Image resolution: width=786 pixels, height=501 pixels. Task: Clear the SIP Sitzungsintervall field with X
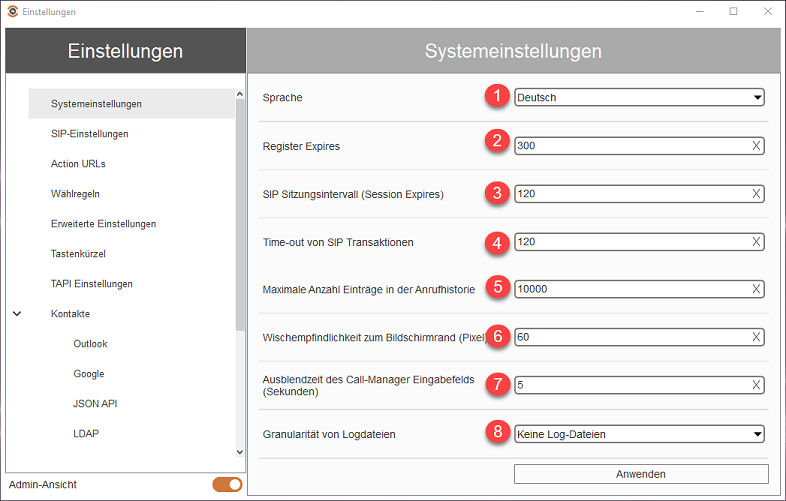[756, 194]
